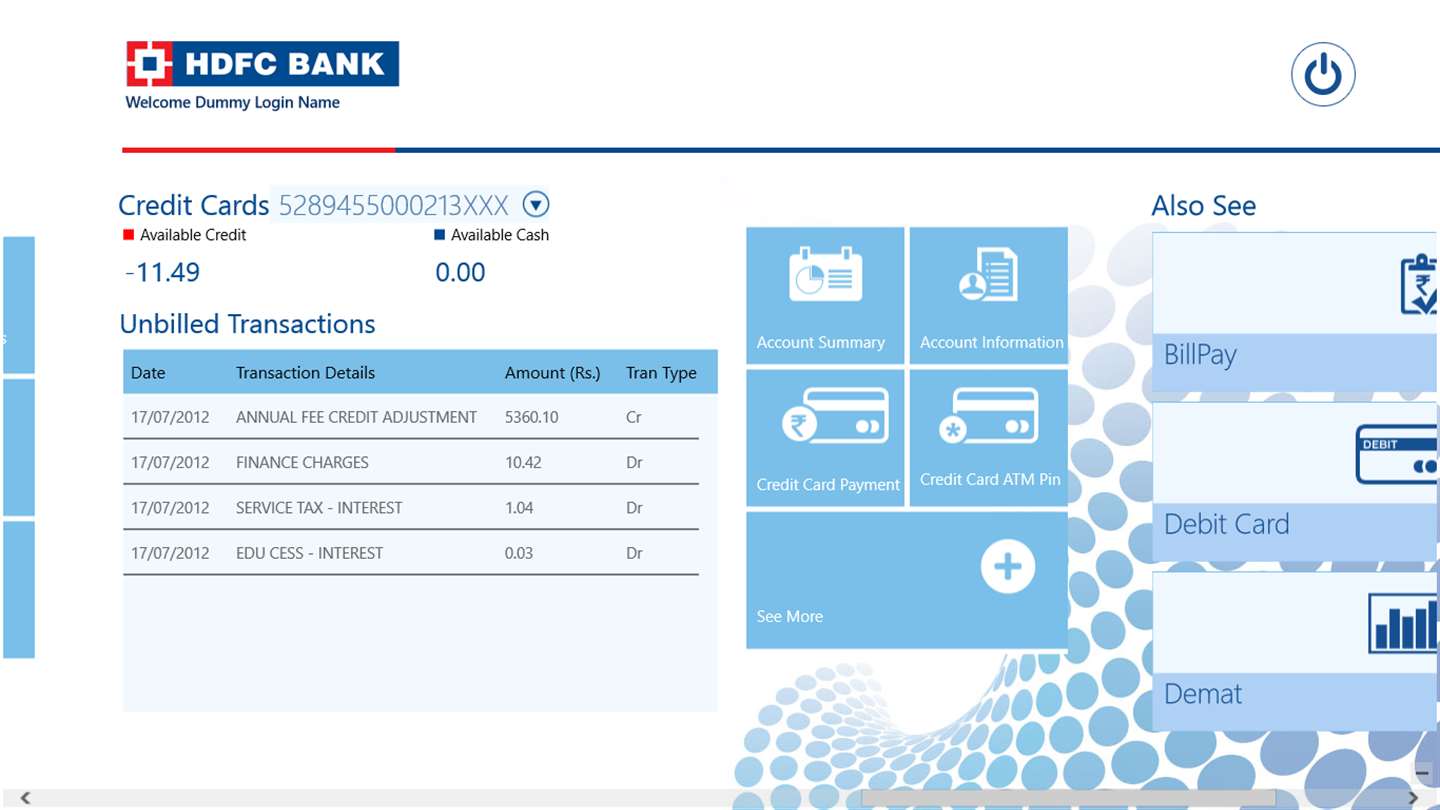
Task: Click the Available Credit value -11.49
Action: pyautogui.click(x=162, y=272)
